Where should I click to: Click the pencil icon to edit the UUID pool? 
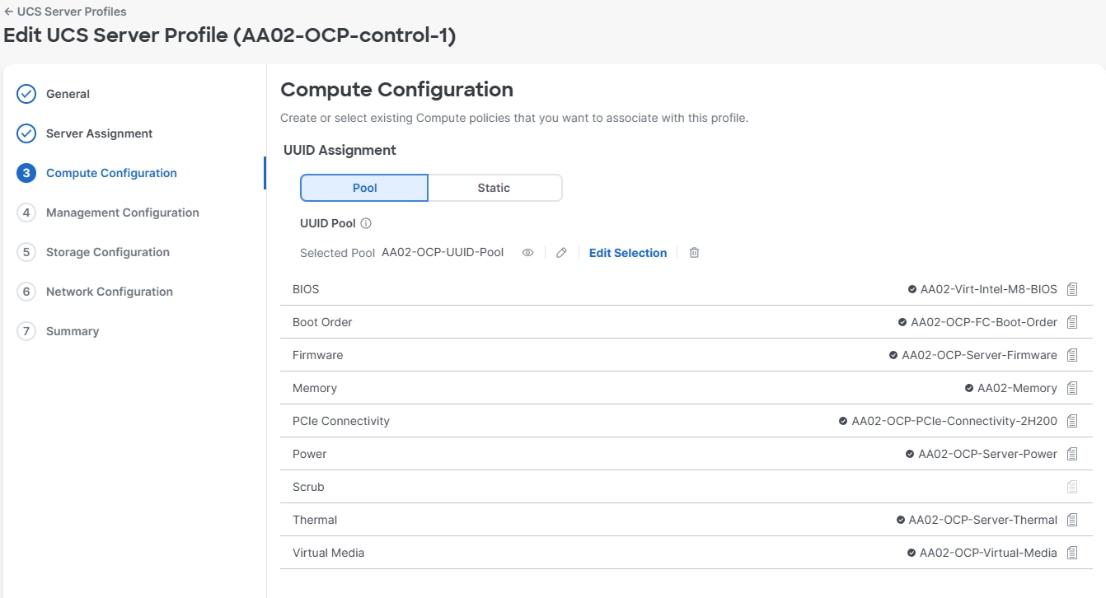pyautogui.click(x=561, y=252)
